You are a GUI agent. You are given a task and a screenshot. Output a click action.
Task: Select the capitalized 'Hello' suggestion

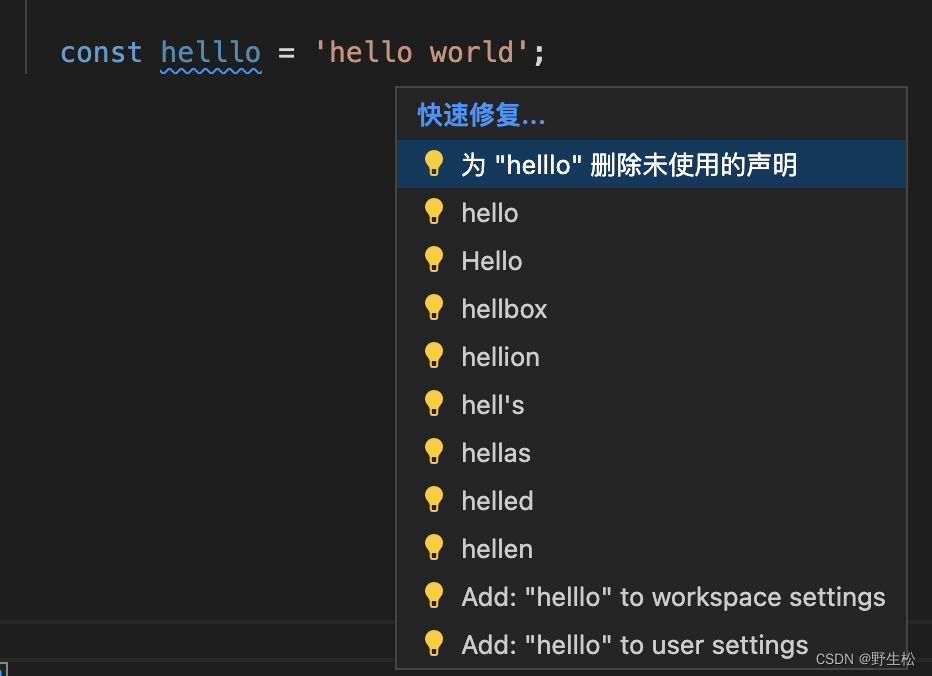(651, 260)
